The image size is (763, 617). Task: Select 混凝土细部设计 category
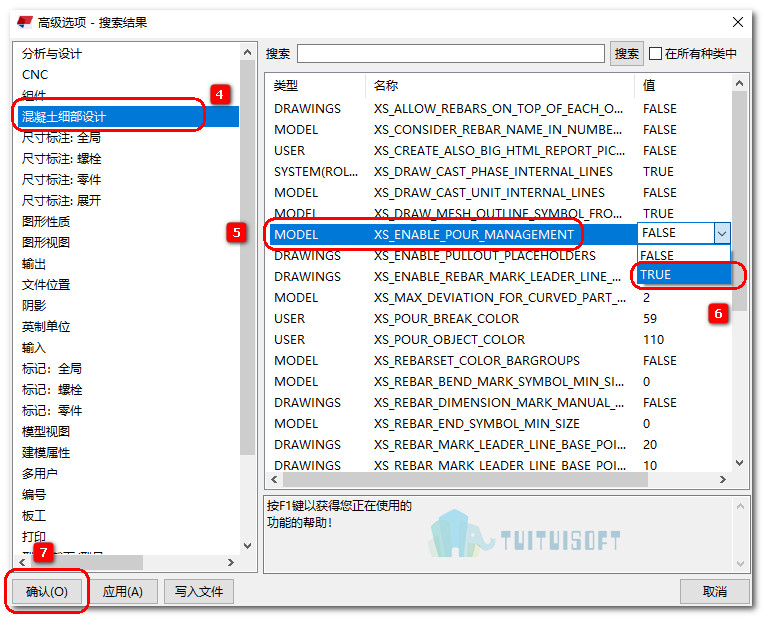click(128, 116)
